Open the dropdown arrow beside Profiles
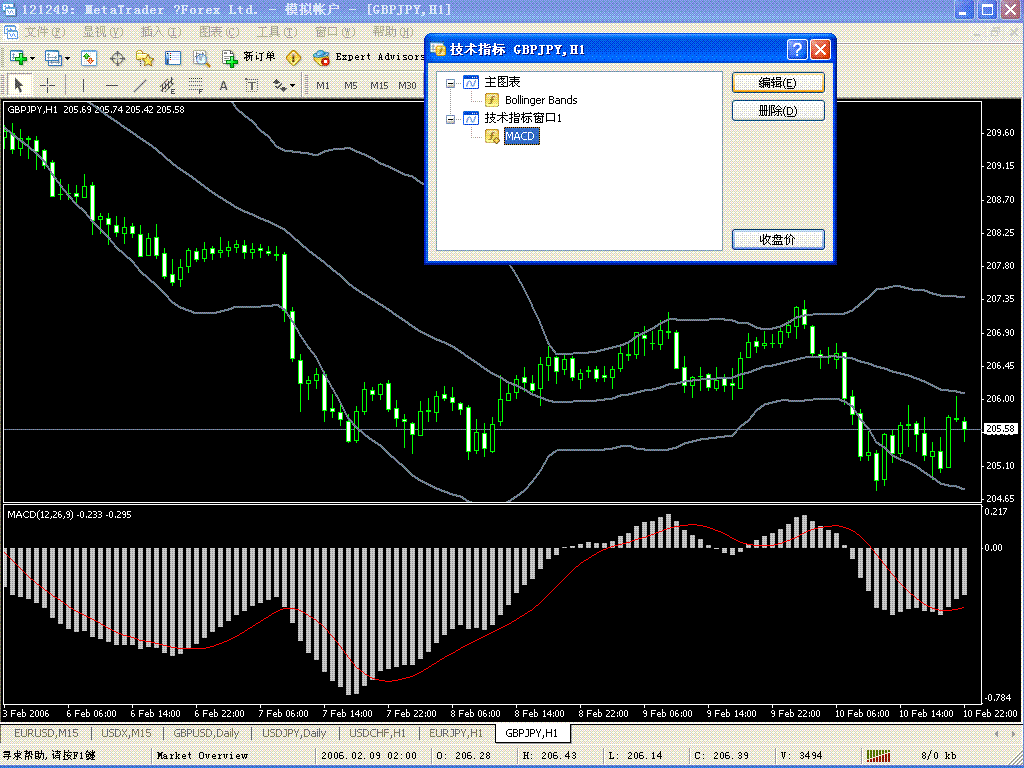 click(x=67, y=59)
